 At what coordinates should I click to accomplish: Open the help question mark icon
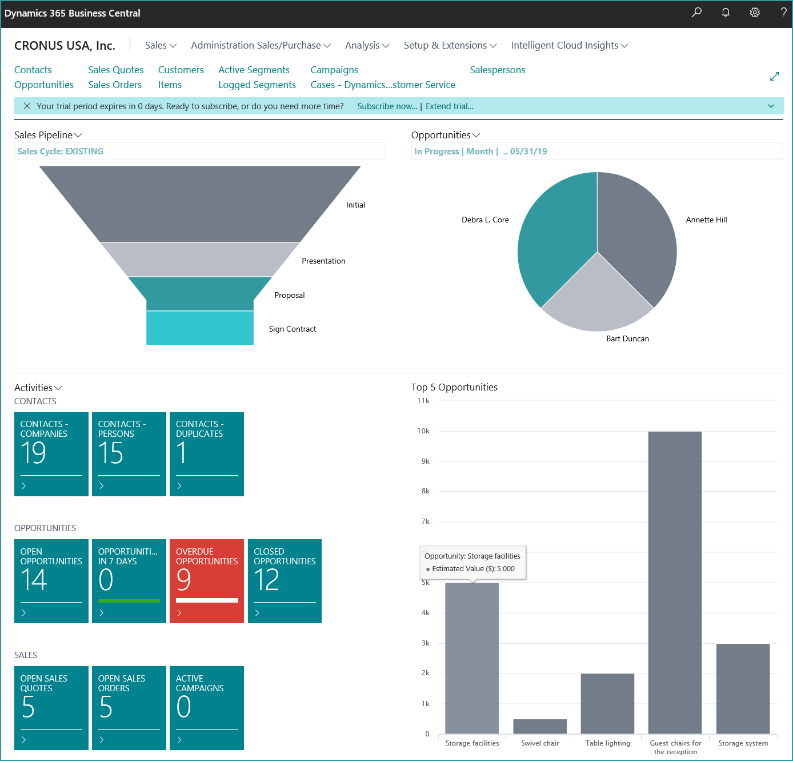pyautogui.click(x=783, y=12)
